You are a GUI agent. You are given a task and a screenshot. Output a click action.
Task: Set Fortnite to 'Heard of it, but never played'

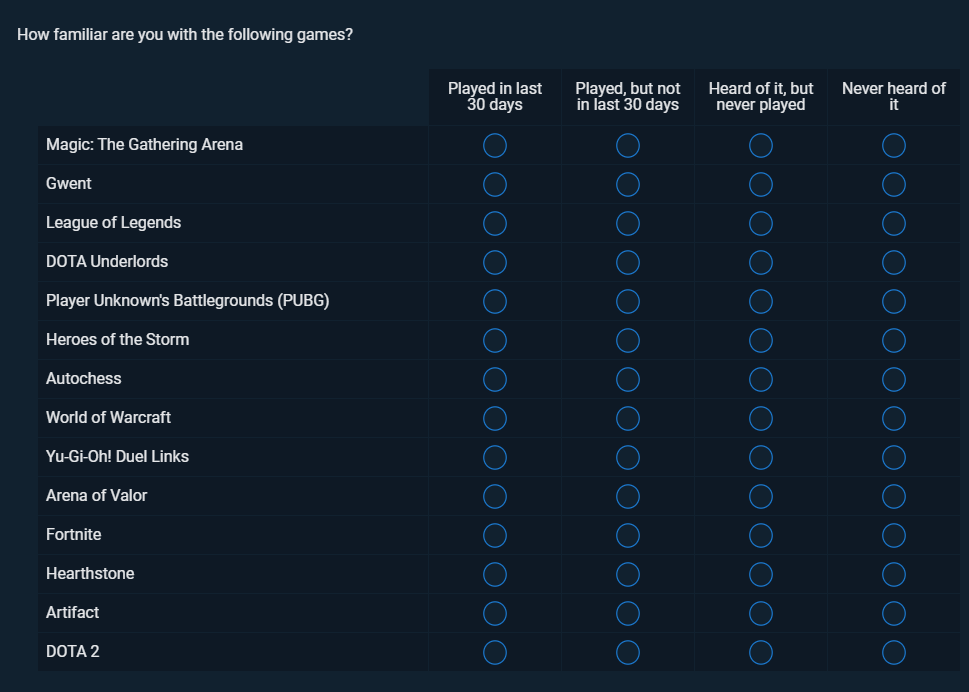(x=761, y=535)
